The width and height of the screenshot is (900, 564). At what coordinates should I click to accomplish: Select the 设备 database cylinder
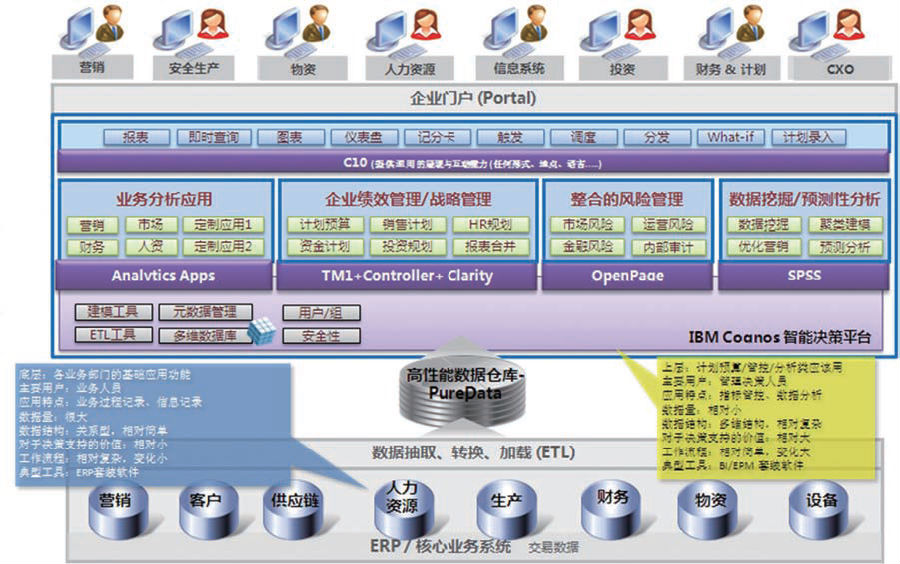pyautogui.click(x=820, y=509)
